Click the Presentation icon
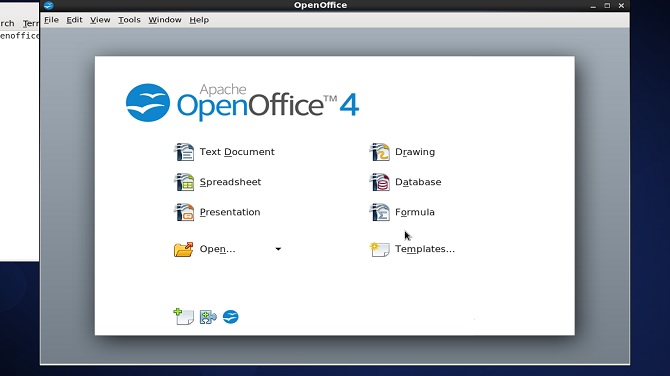The height and width of the screenshot is (376, 670). pyautogui.click(x=184, y=212)
